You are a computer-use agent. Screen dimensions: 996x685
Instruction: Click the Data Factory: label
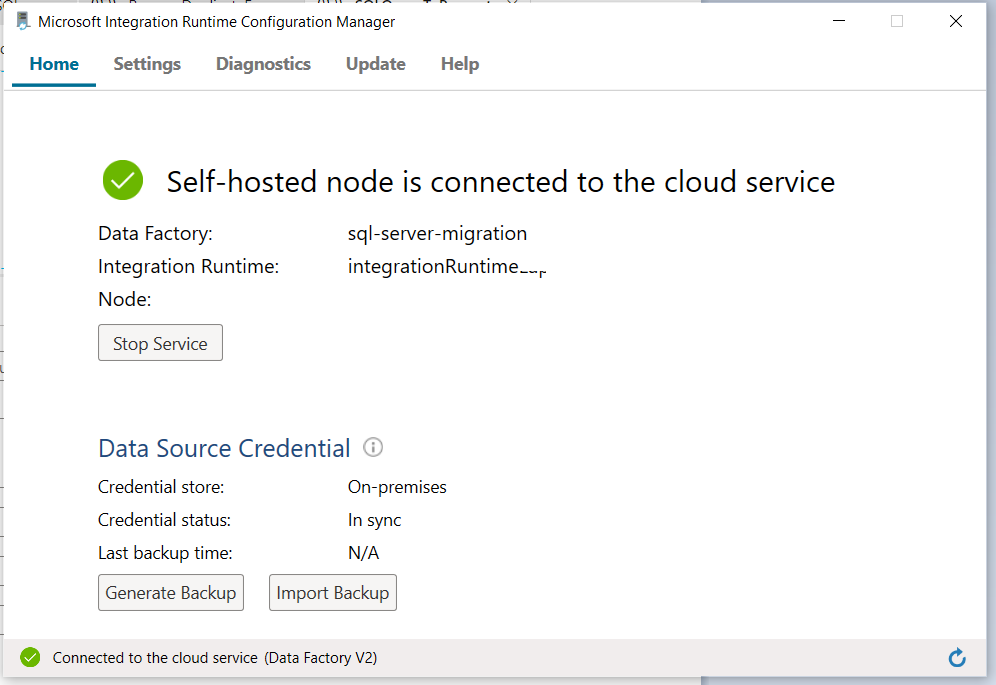[155, 234]
